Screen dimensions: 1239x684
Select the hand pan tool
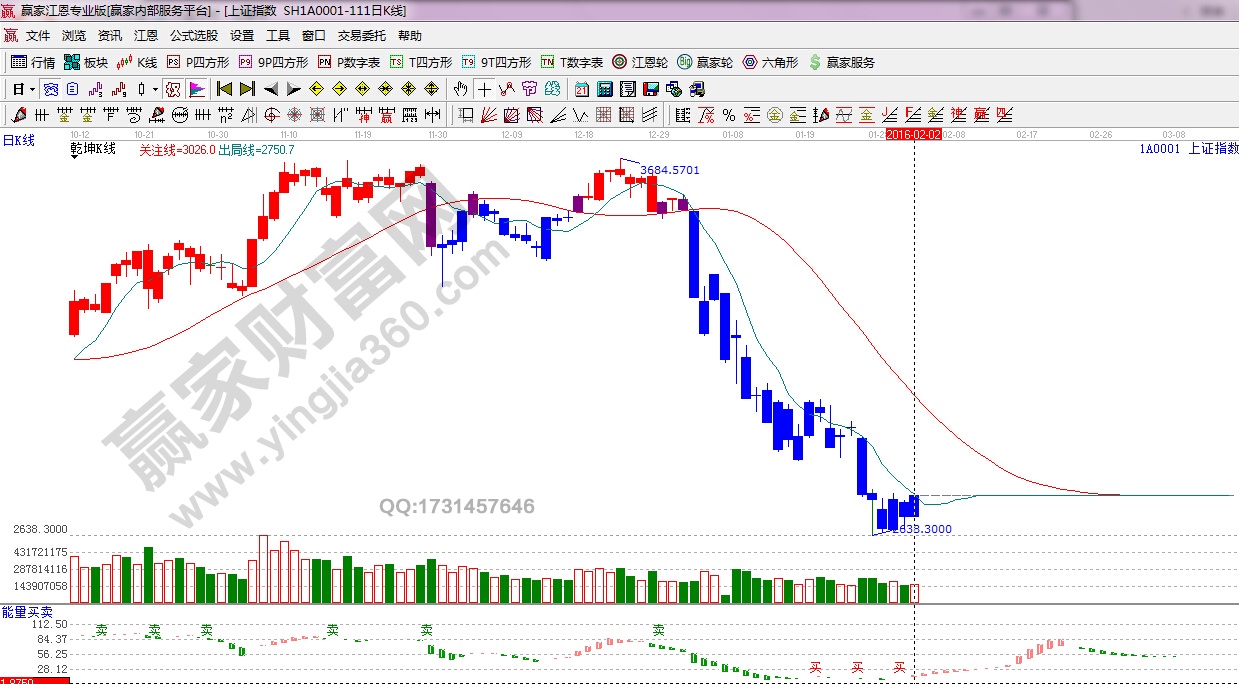[x=461, y=89]
